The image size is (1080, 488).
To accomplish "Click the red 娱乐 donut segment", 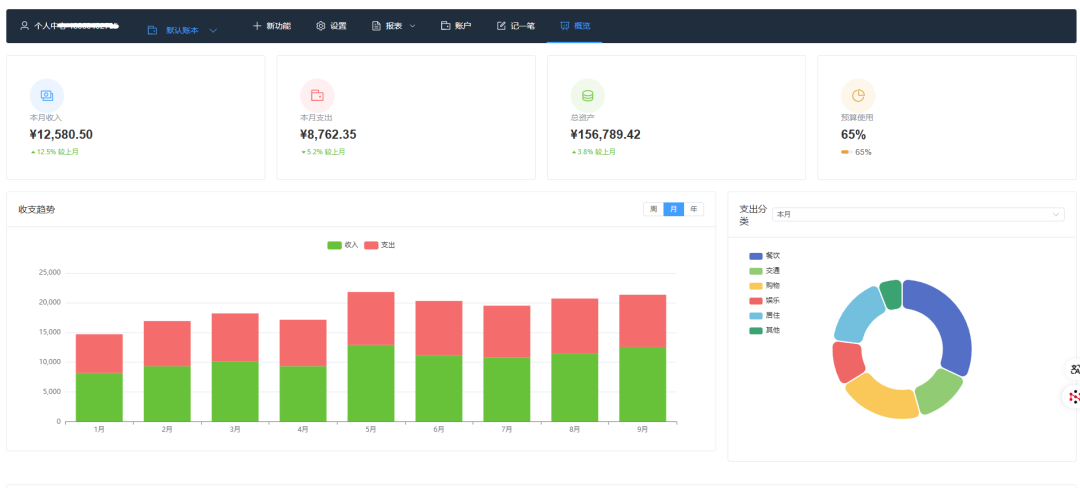I will click(x=847, y=360).
